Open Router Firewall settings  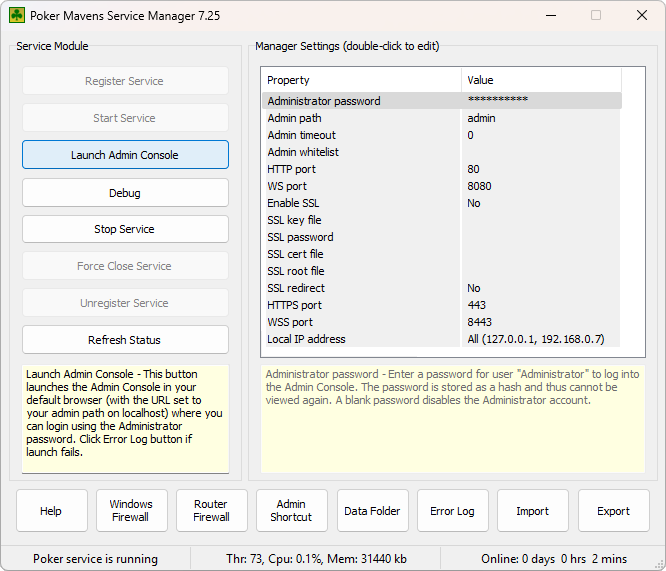click(211, 511)
